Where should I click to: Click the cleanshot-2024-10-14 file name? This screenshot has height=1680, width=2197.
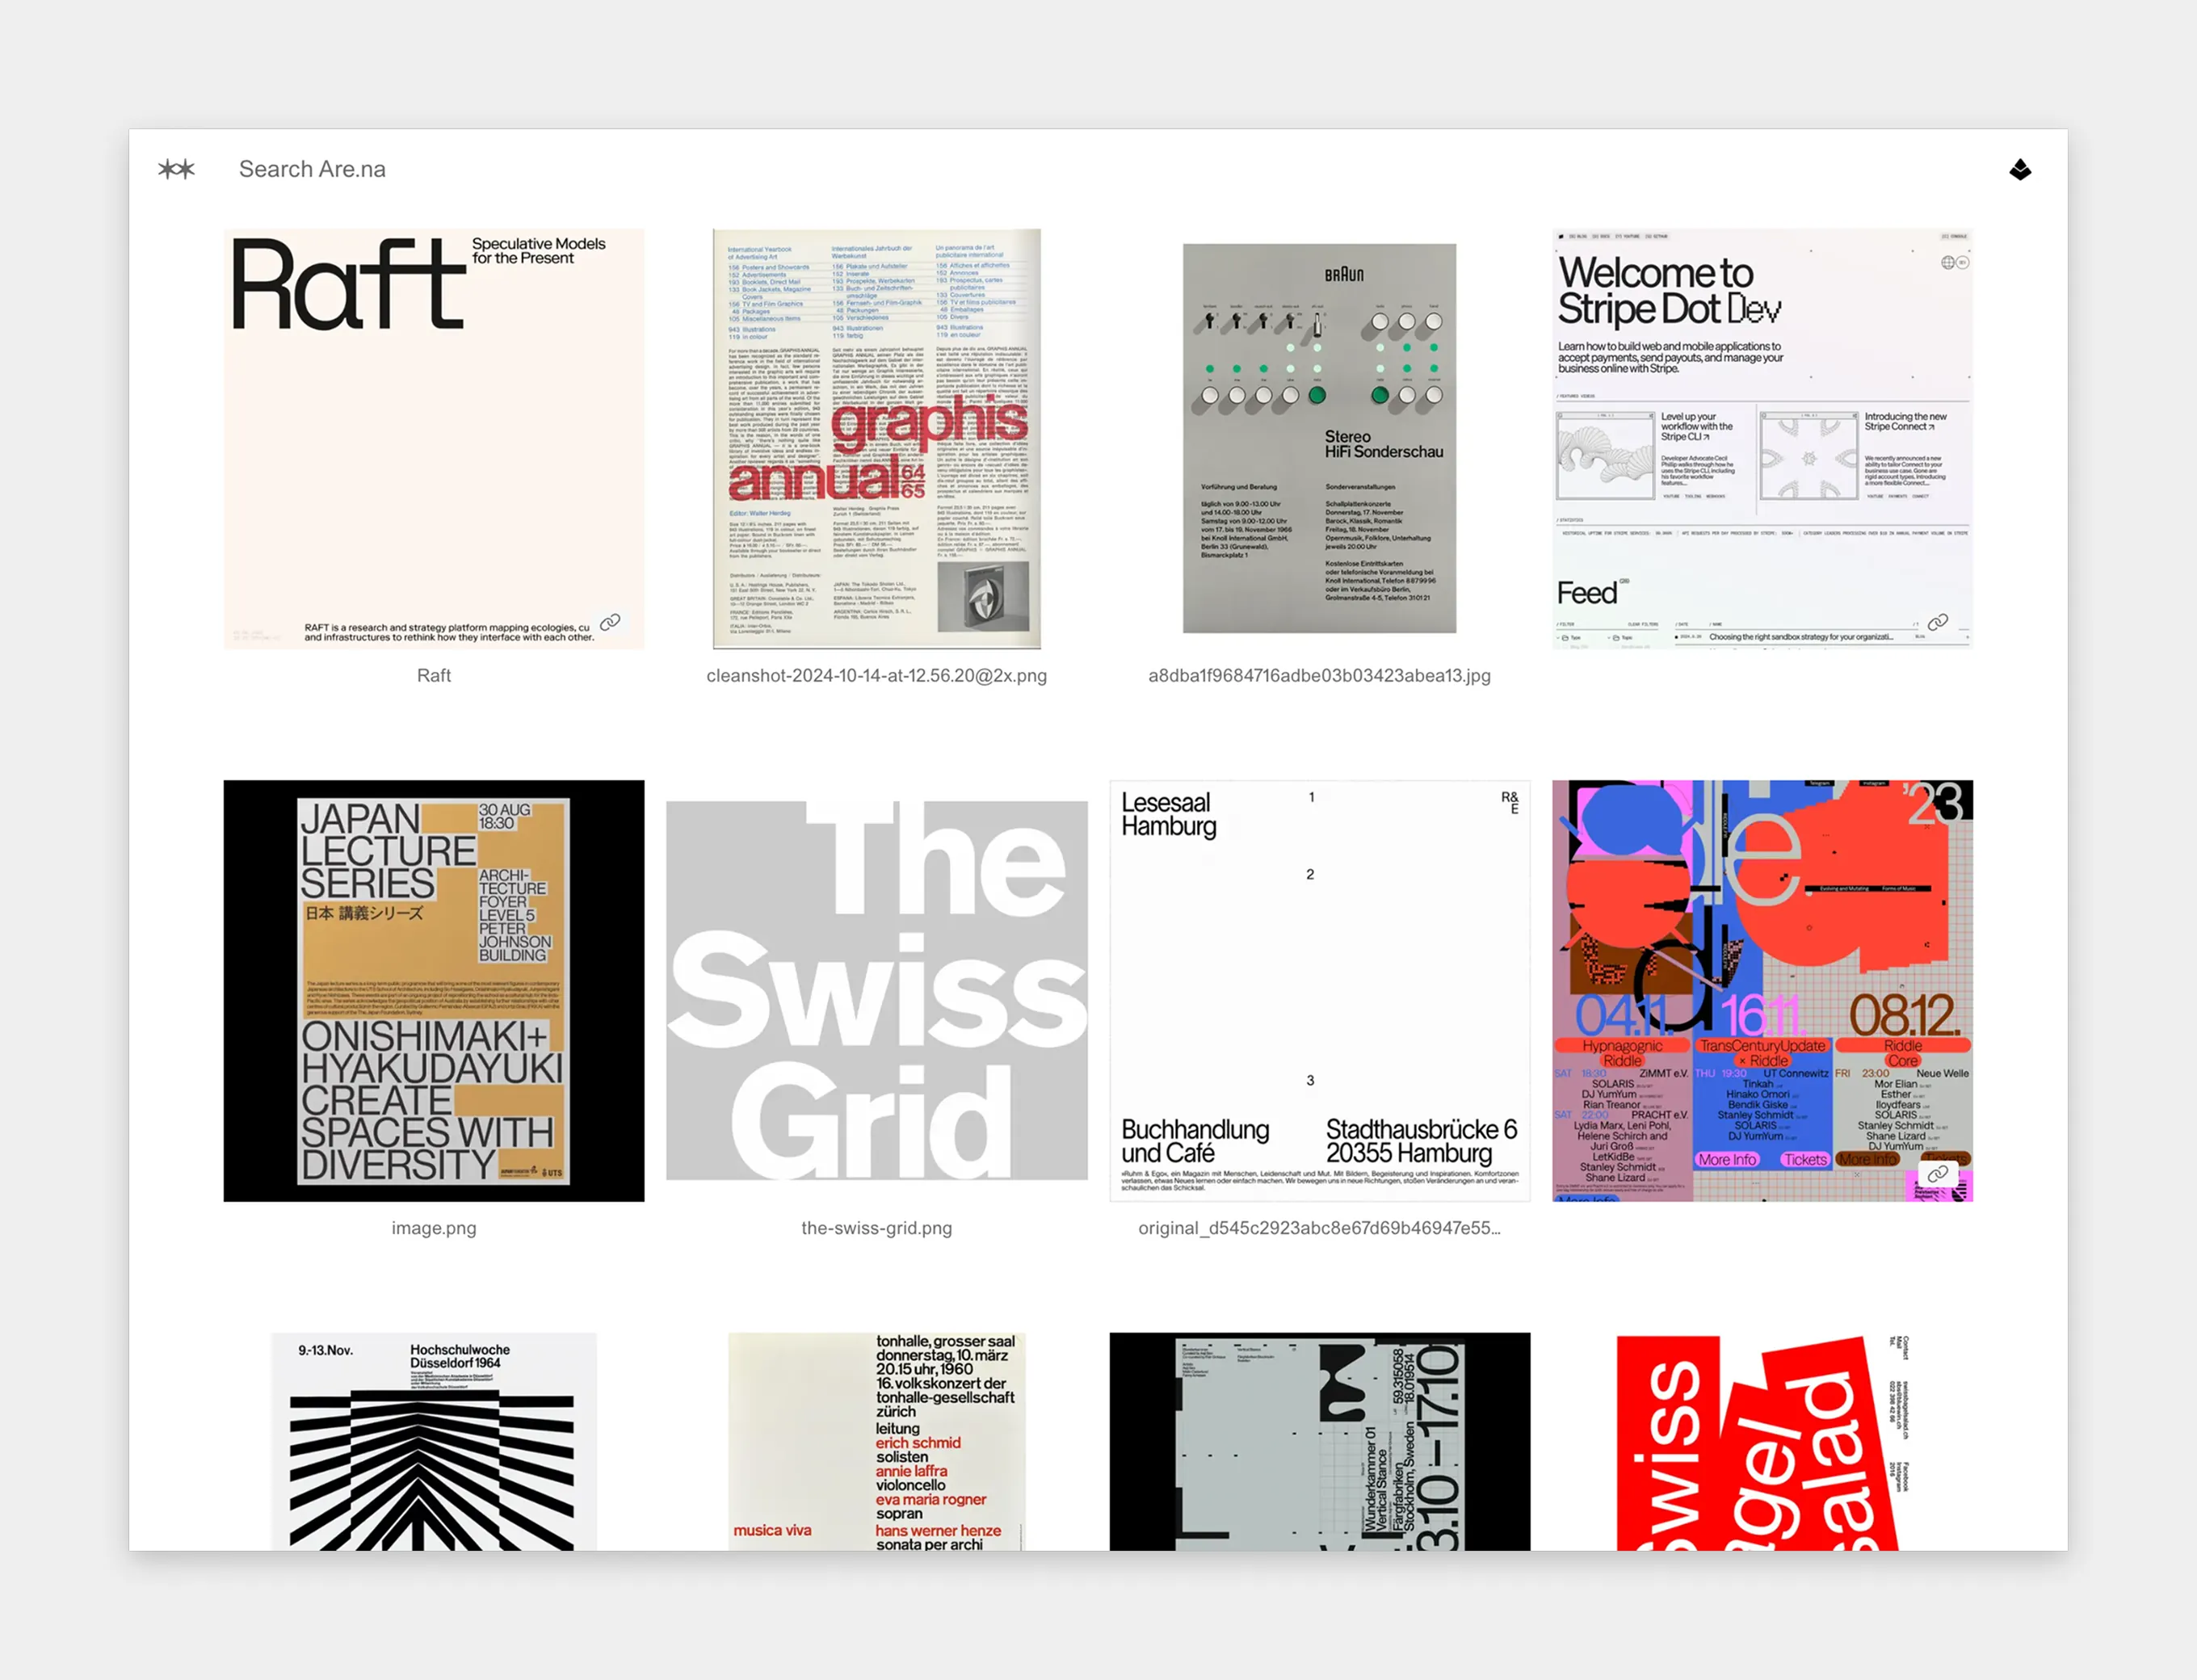coord(877,676)
